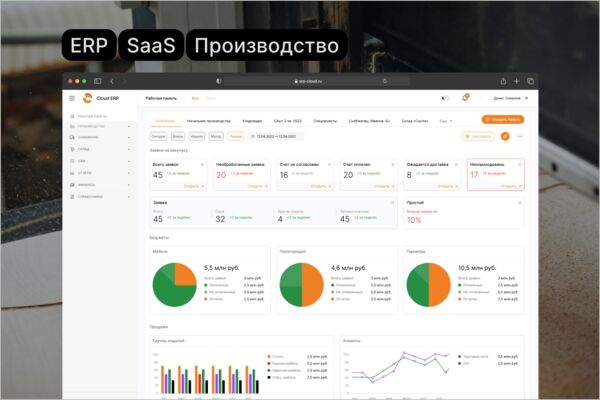Switch to the Снабжение dashboard tab

click(x=165, y=121)
